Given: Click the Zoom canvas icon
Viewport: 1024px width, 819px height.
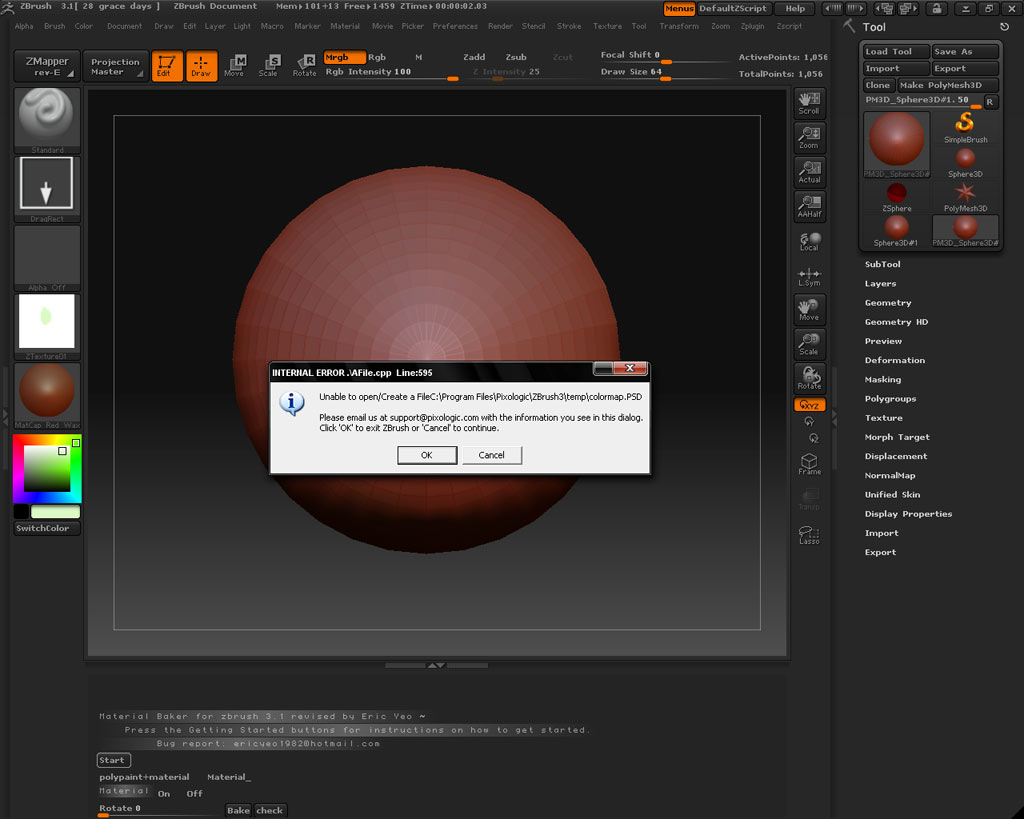Looking at the screenshot, I should (x=809, y=138).
